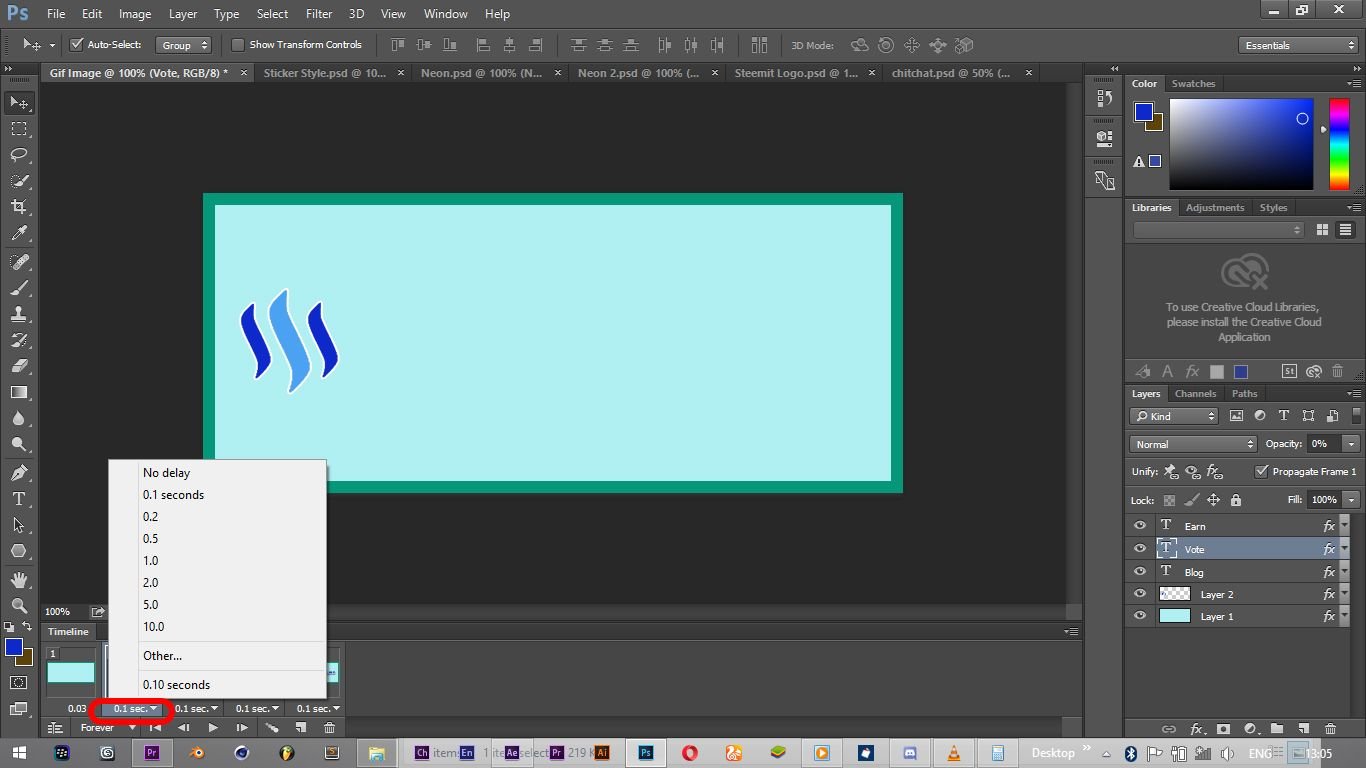
Task: Select the Lasso tool
Action: pos(18,155)
